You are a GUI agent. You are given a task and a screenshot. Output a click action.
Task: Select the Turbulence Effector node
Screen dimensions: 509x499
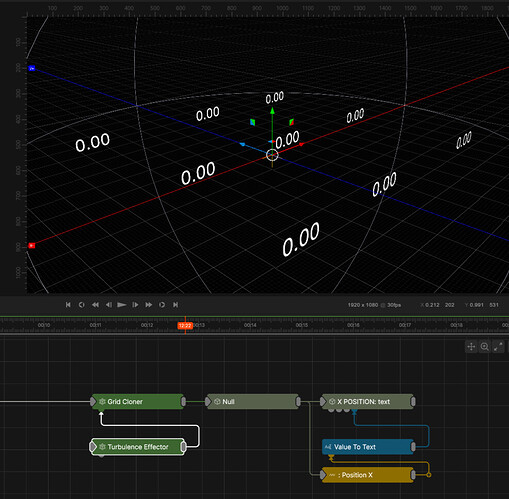[x=138, y=447]
